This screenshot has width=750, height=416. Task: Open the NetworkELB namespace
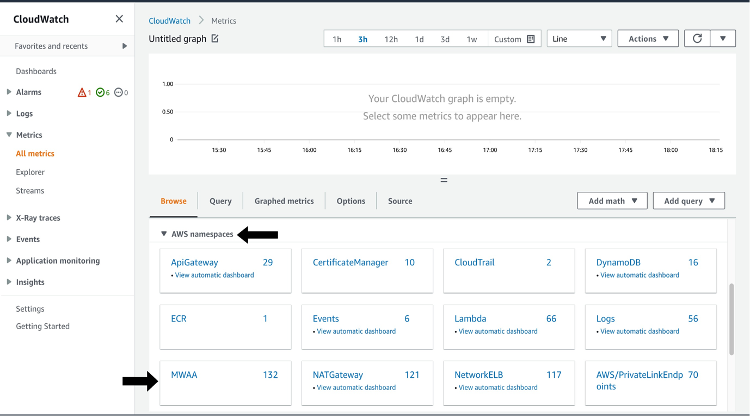[478, 375]
